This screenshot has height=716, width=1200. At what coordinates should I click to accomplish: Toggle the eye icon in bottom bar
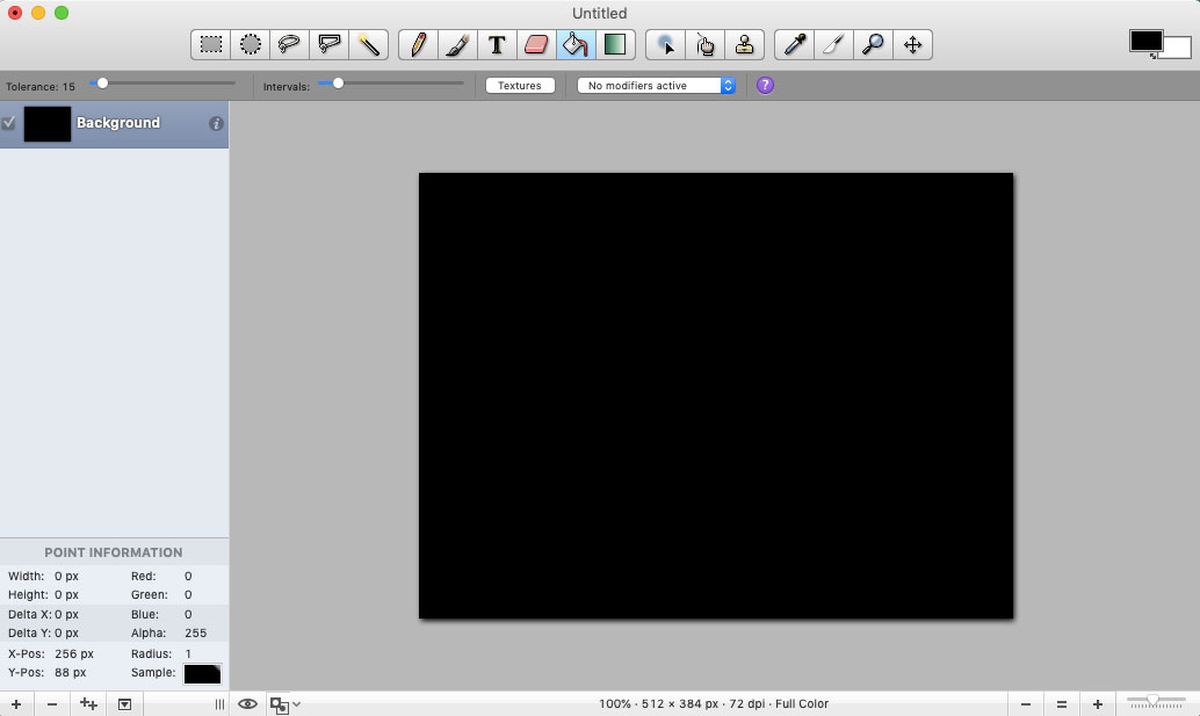click(247, 704)
